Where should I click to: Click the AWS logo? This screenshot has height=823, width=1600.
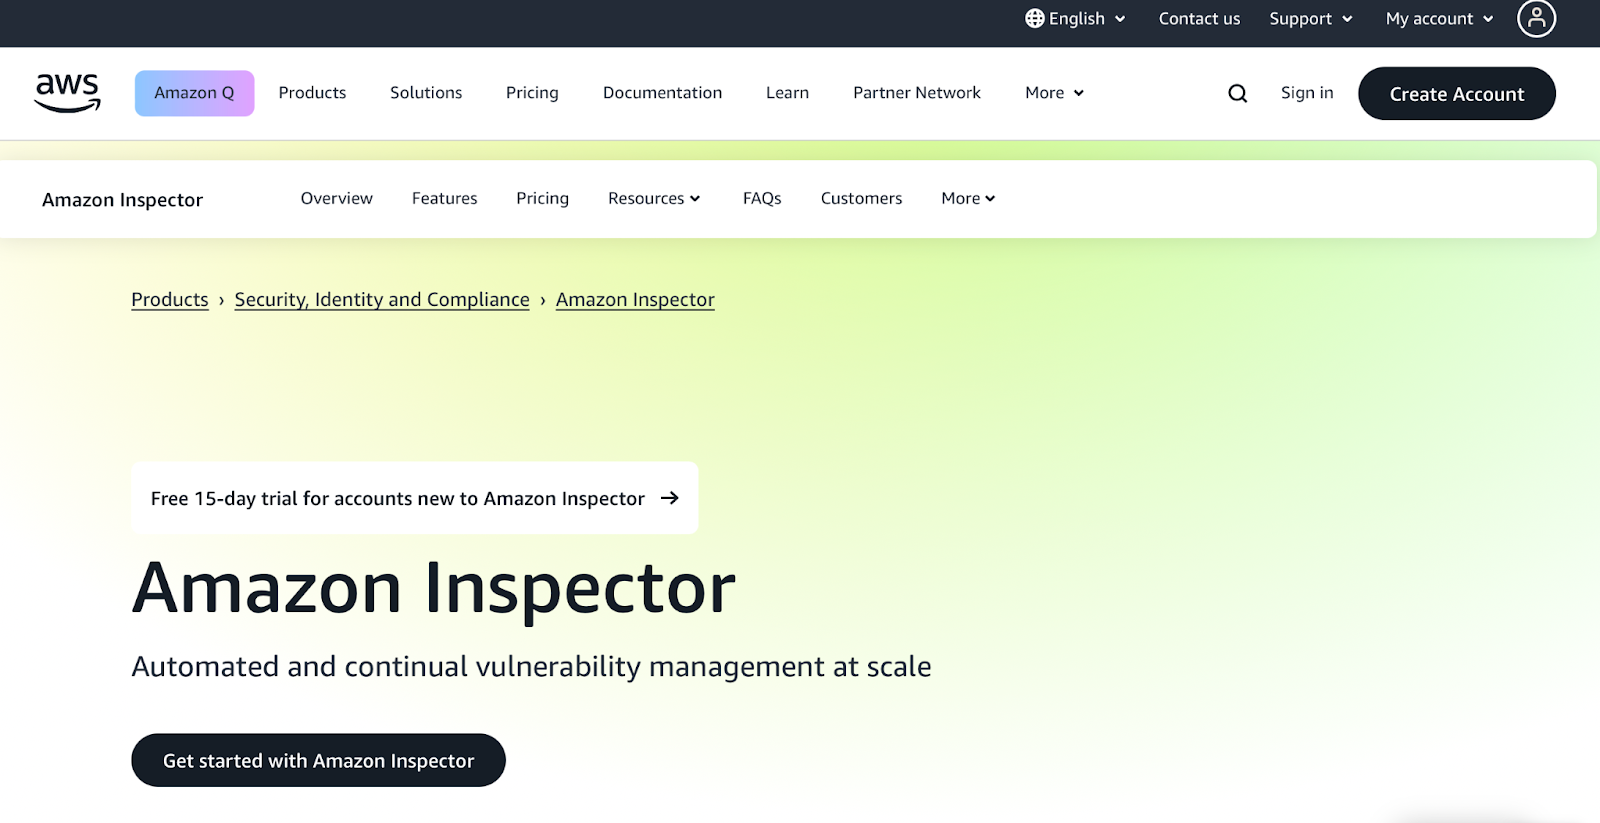68,93
